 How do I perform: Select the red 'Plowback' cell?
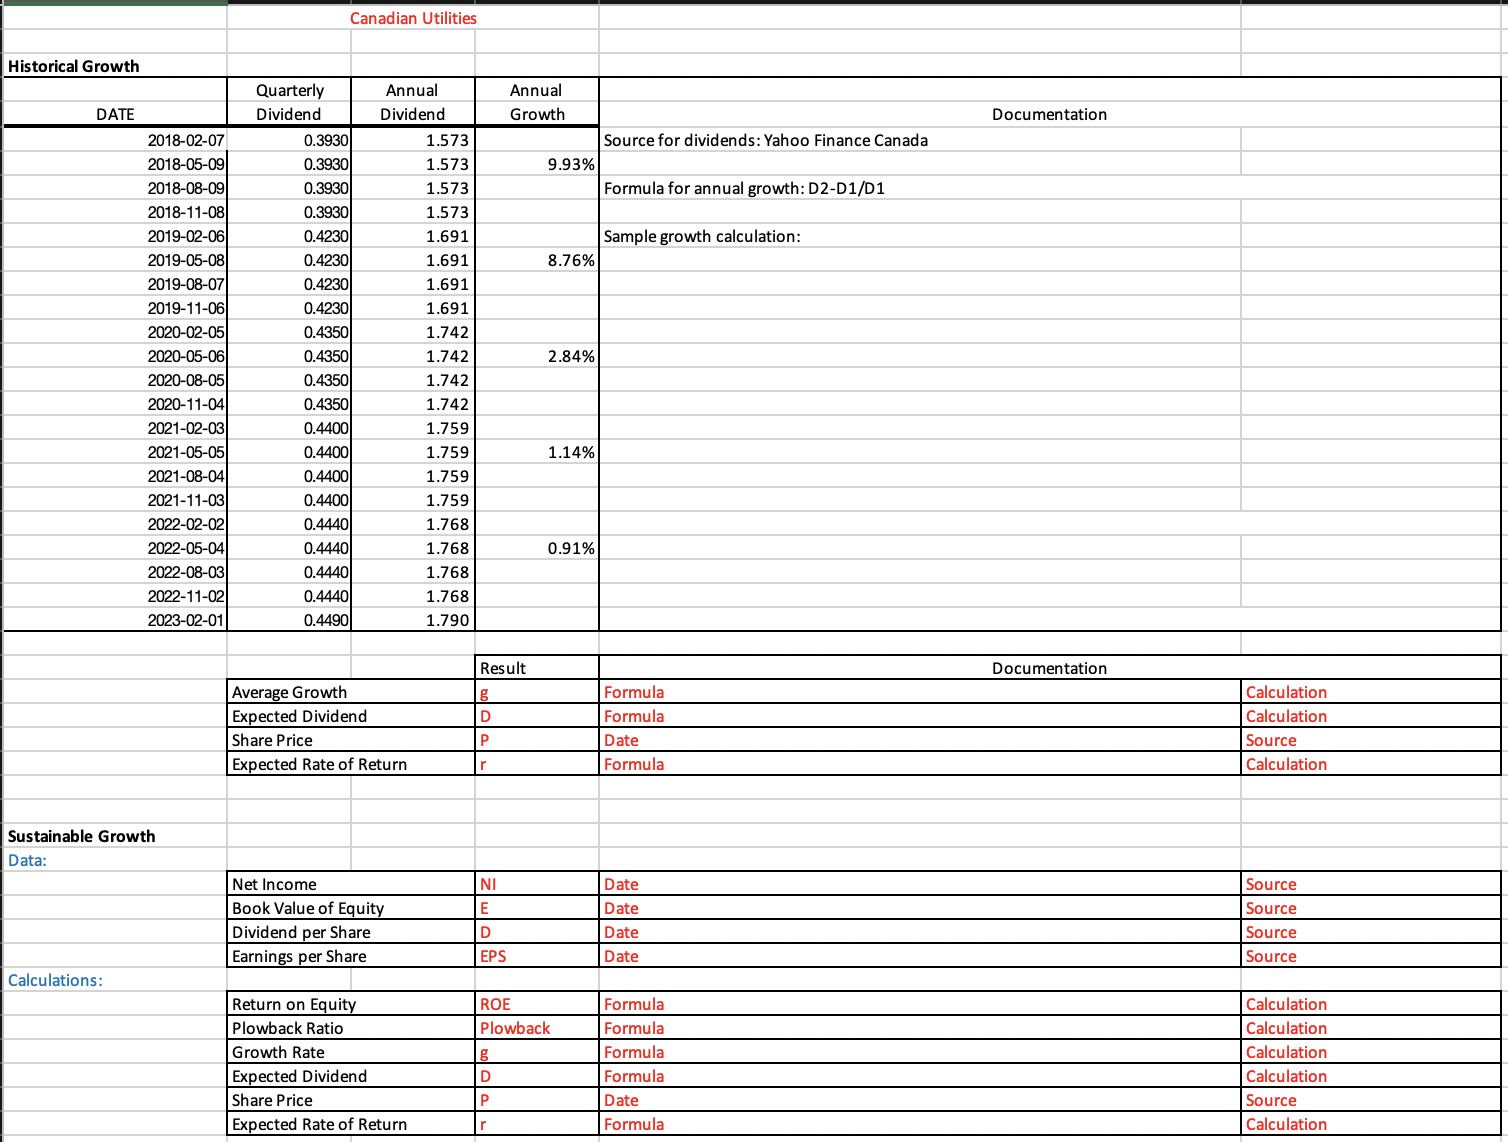(x=537, y=1028)
